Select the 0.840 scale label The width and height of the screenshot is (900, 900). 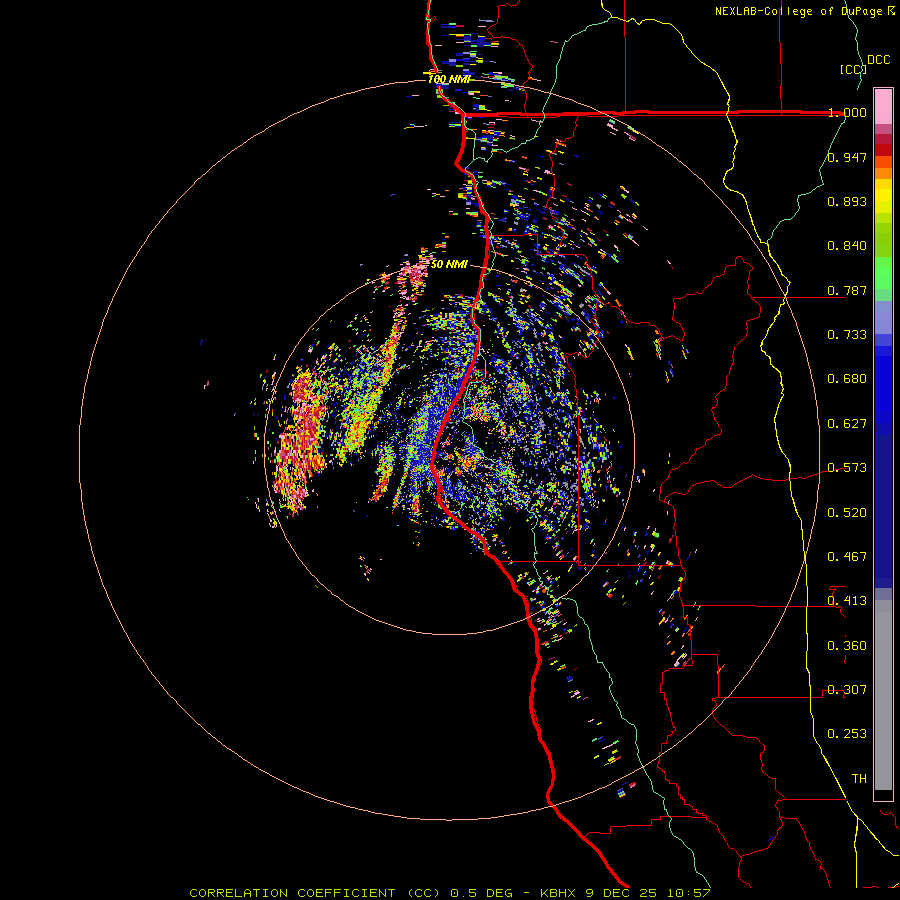(847, 246)
